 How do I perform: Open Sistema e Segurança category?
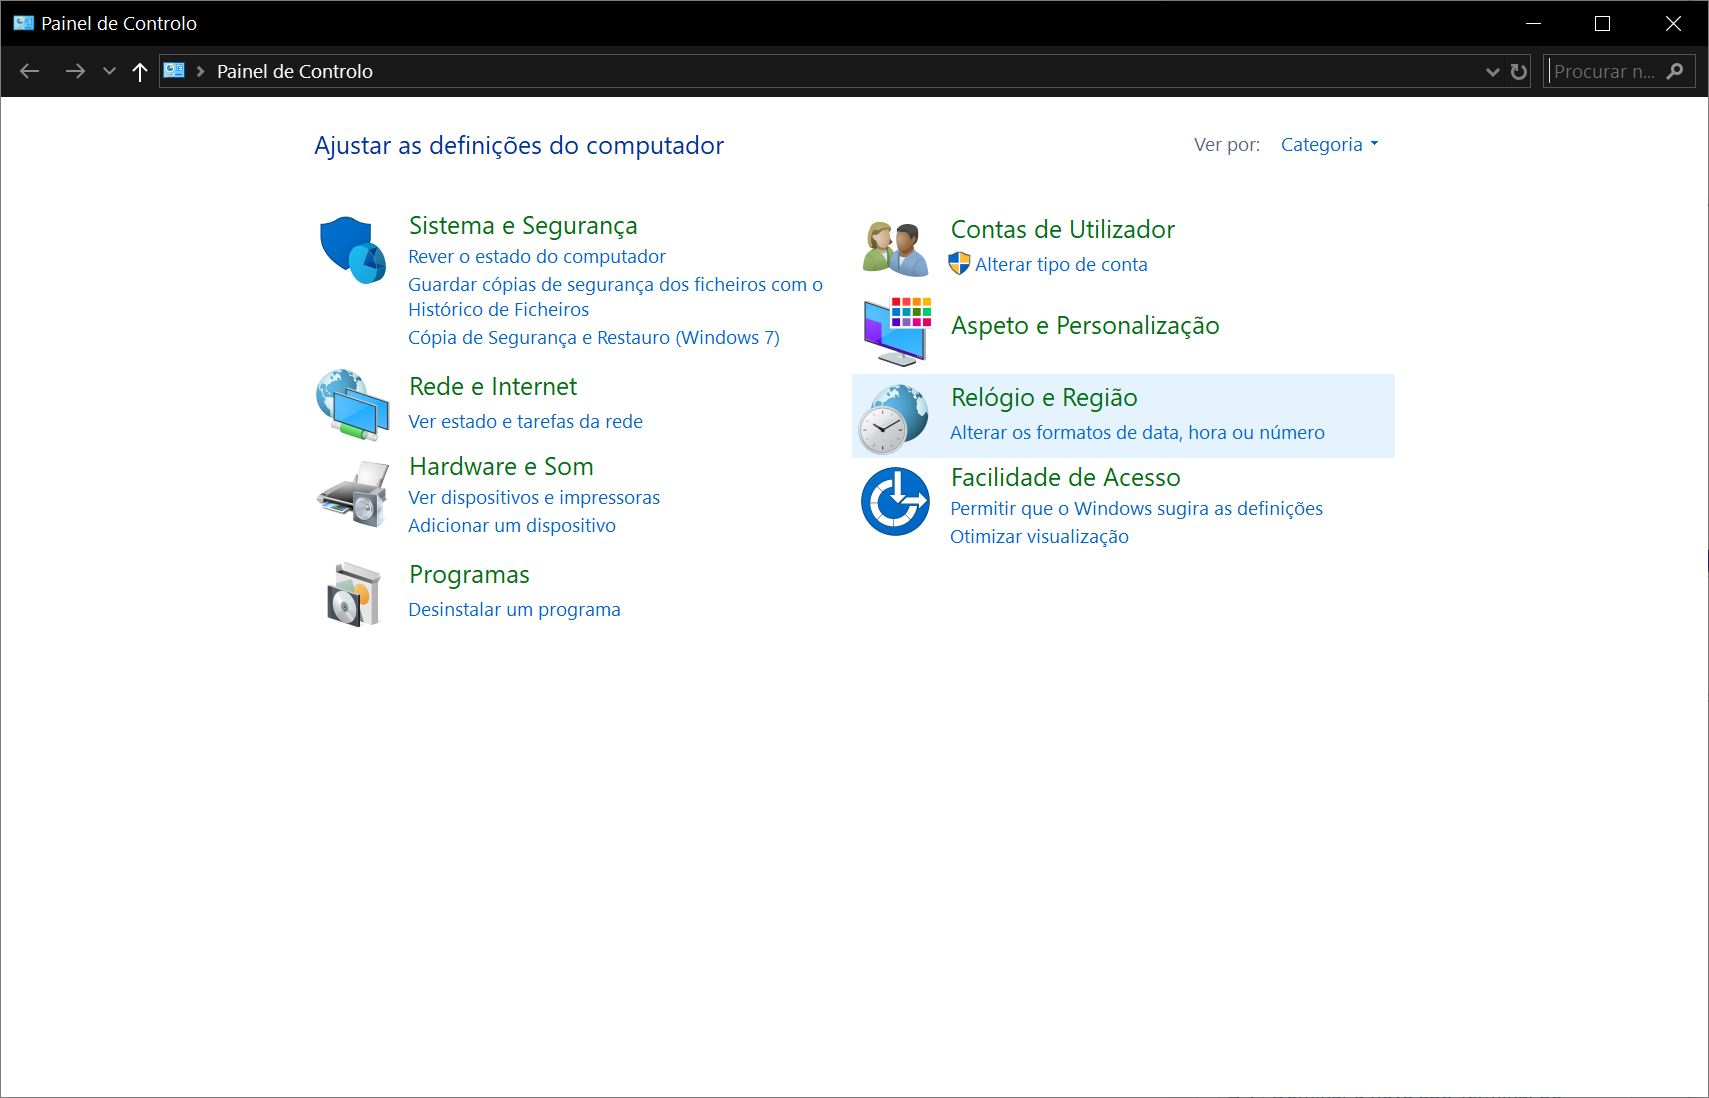tap(523, 226)
